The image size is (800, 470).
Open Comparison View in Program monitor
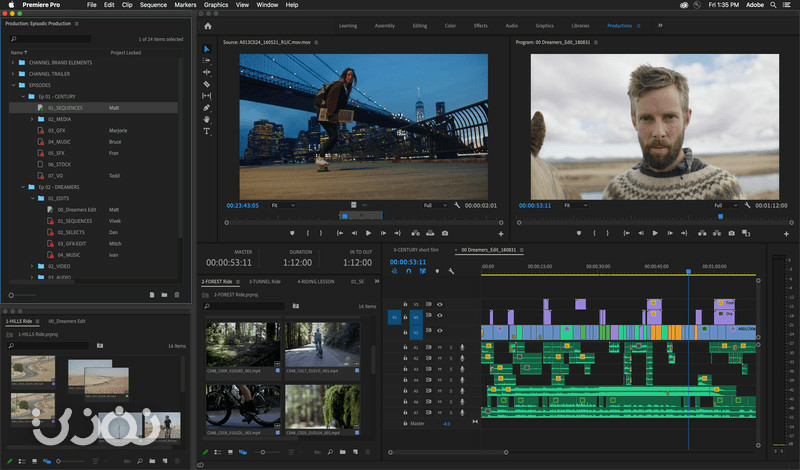point(746,233)
